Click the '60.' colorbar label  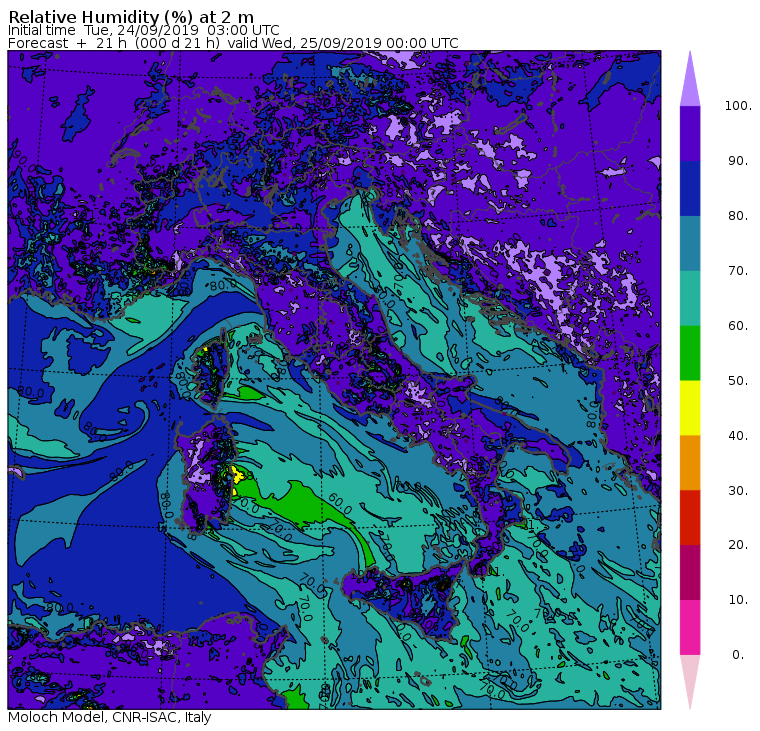point(738,325)
